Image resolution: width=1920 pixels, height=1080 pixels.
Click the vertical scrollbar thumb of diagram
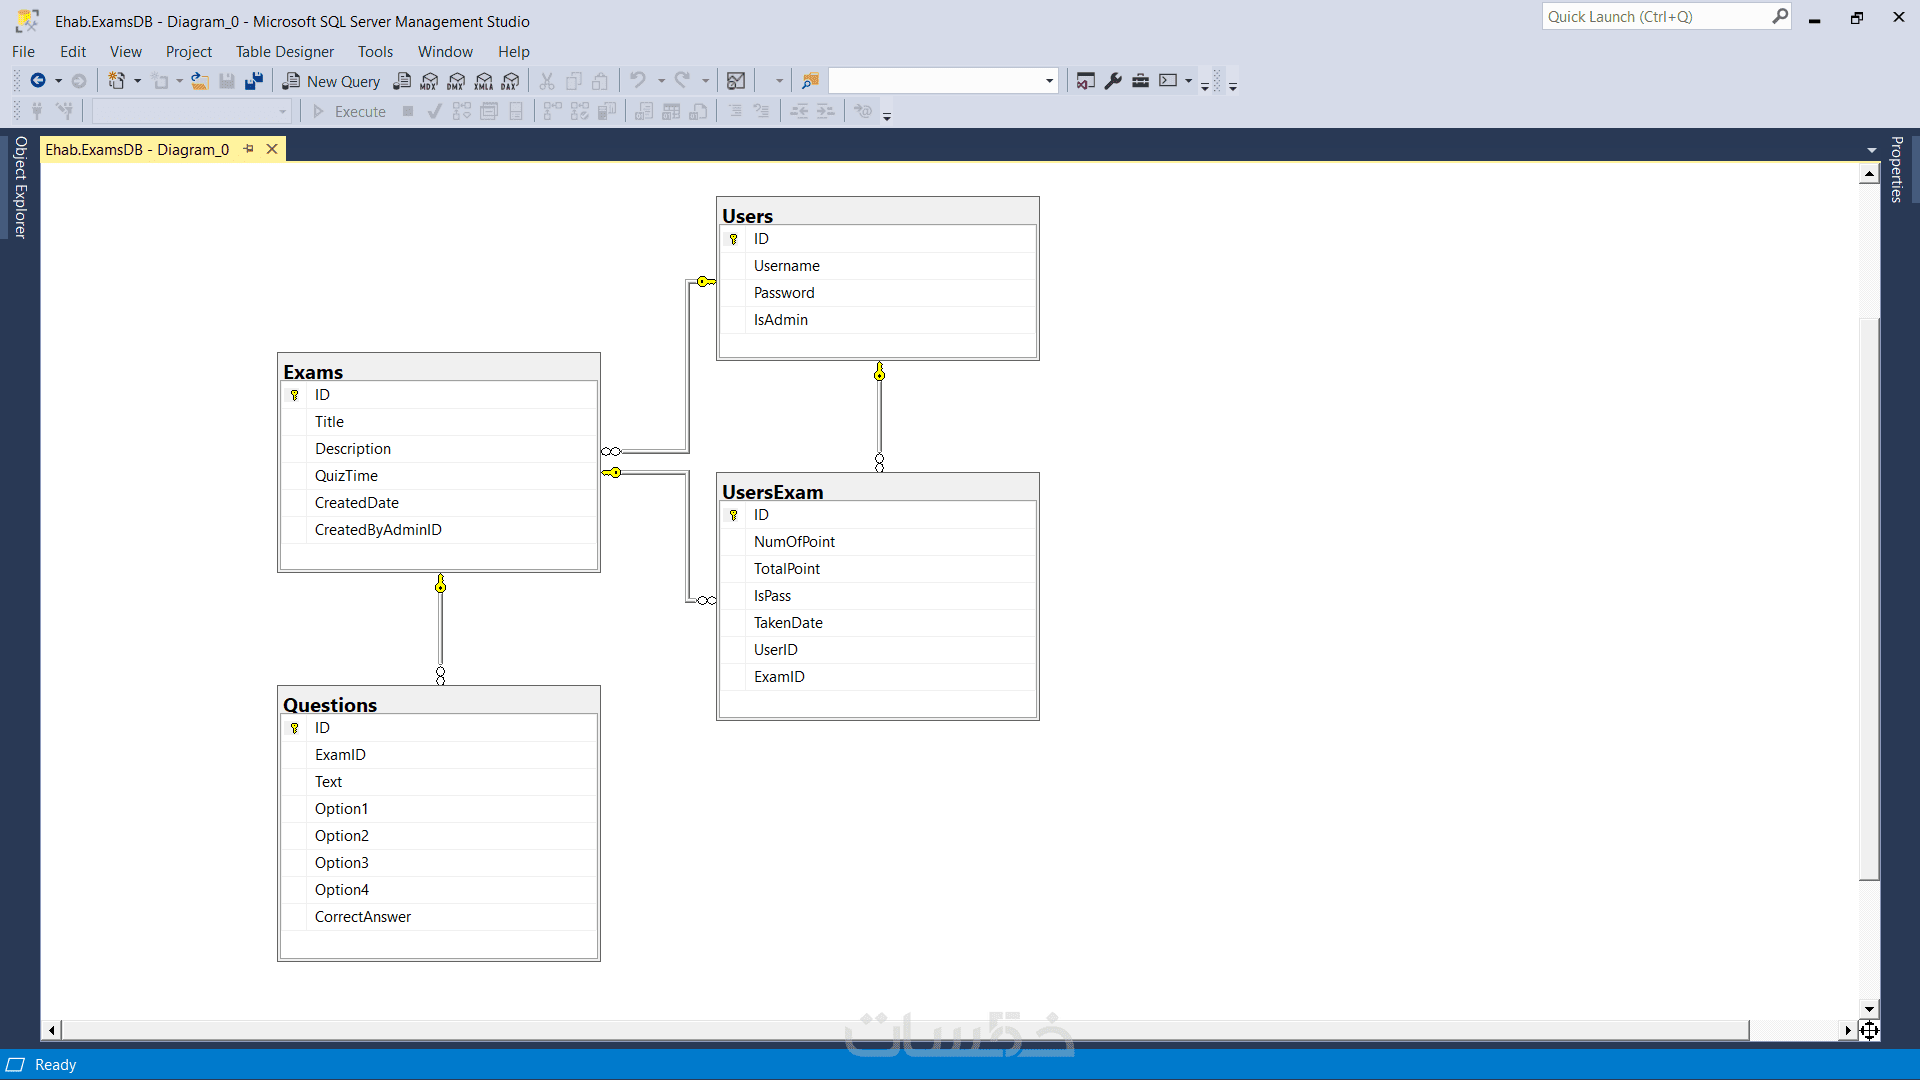click(1869, 600)
